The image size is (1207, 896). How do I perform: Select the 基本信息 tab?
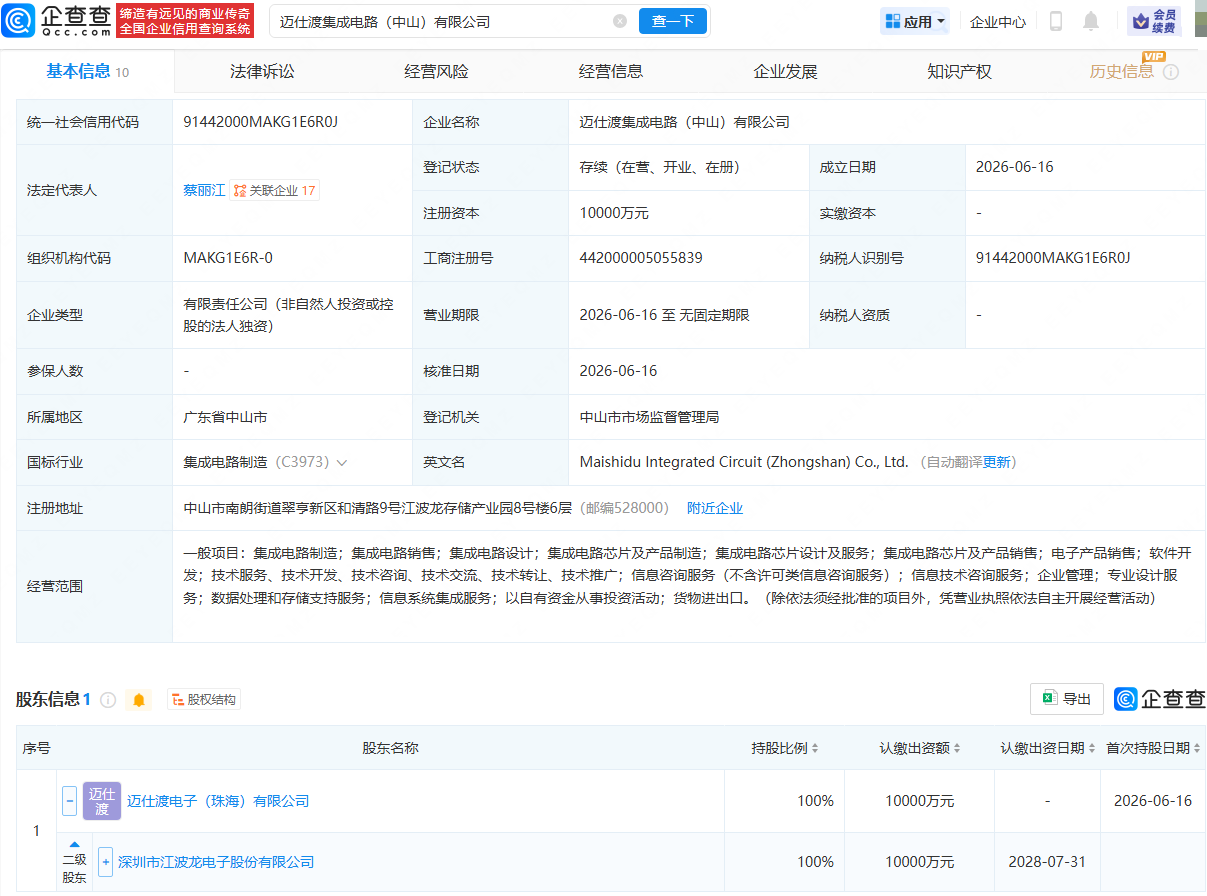(x=88, y=71)
